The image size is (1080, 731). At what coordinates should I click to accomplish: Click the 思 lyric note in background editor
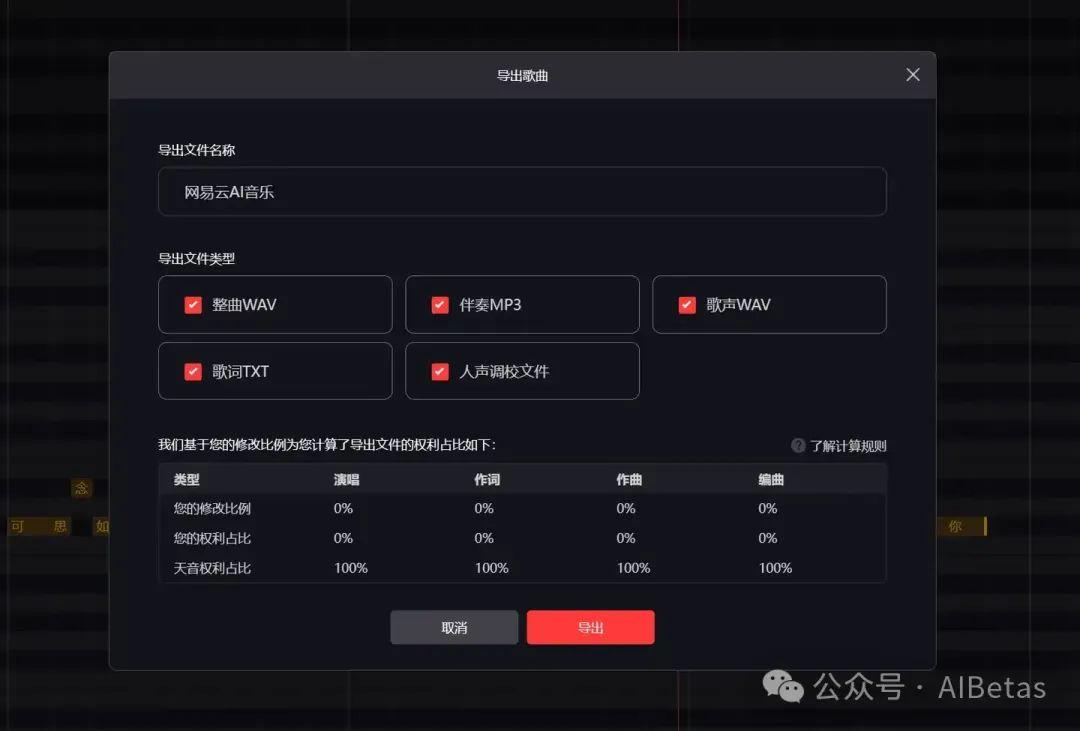coord(61,527)
